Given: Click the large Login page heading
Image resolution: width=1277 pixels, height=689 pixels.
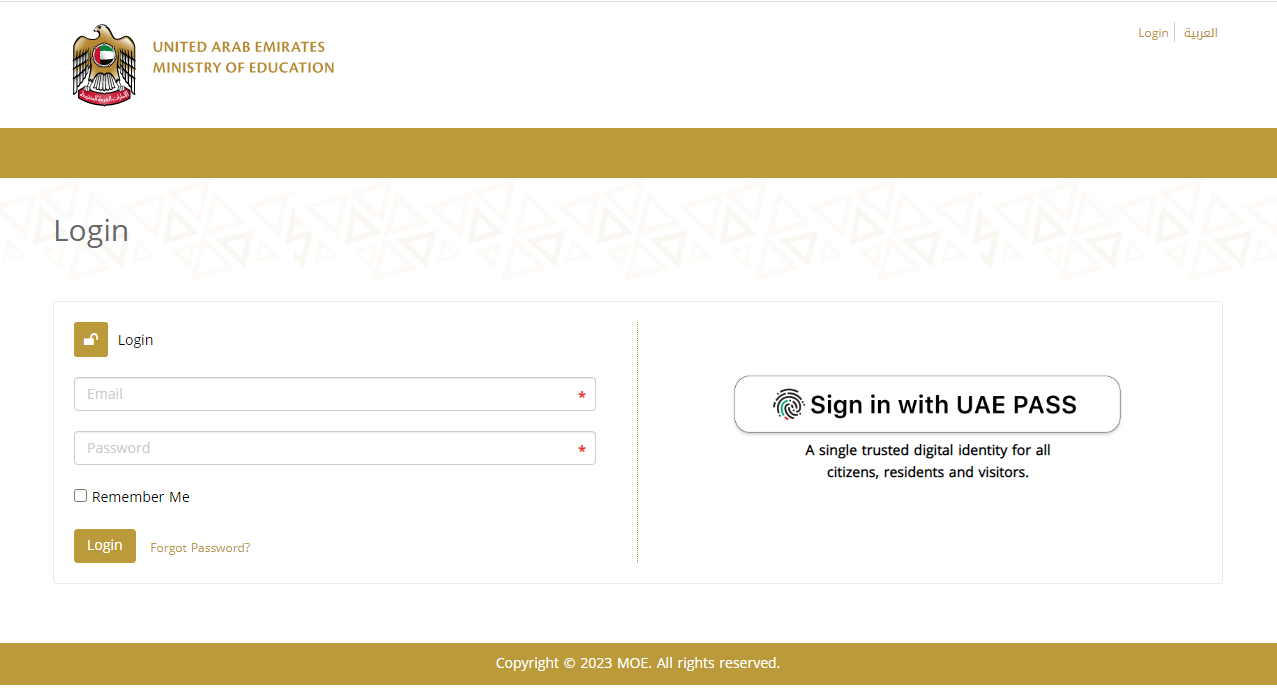Looking at the screenshot, I should click(x=91, y=231).
